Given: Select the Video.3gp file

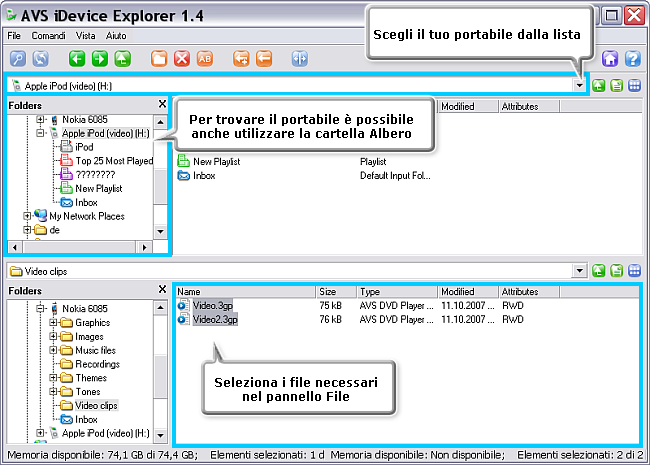Looking at the screenshot, I should [213, 305].
